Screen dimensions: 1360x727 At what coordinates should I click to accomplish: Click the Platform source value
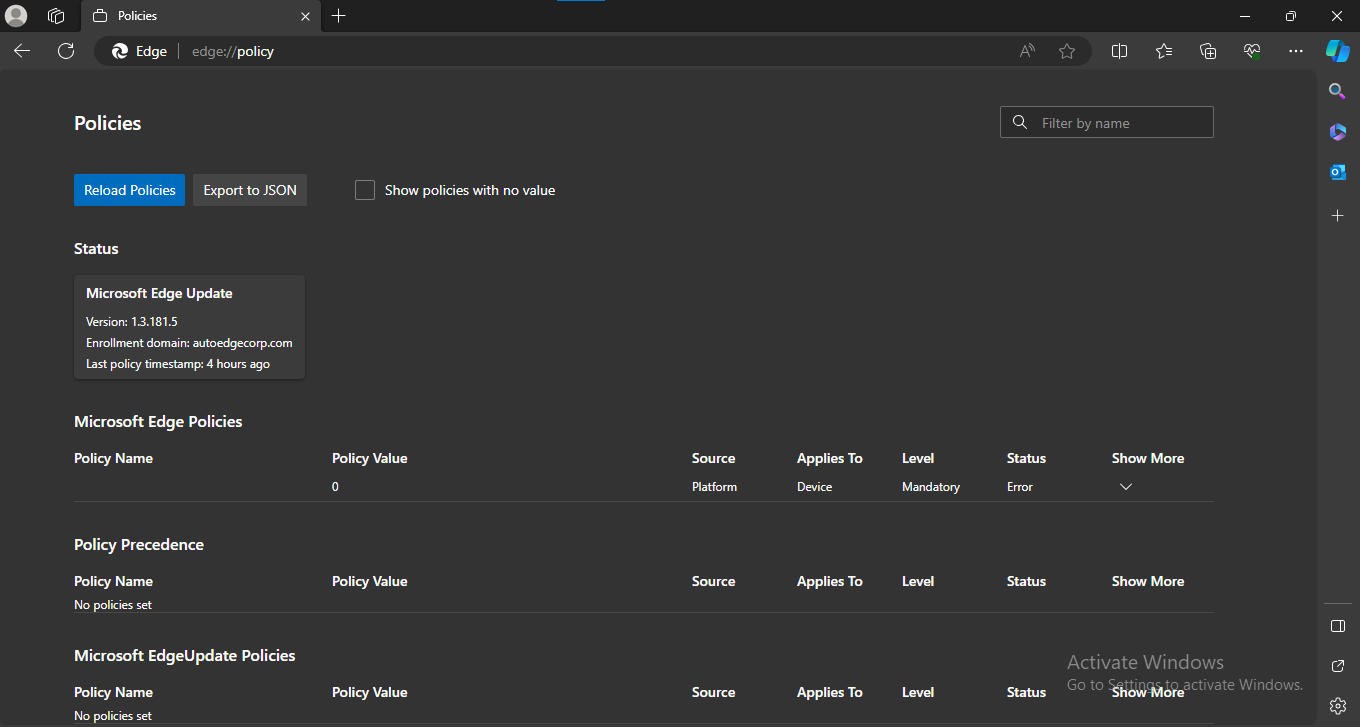point(714,487)
